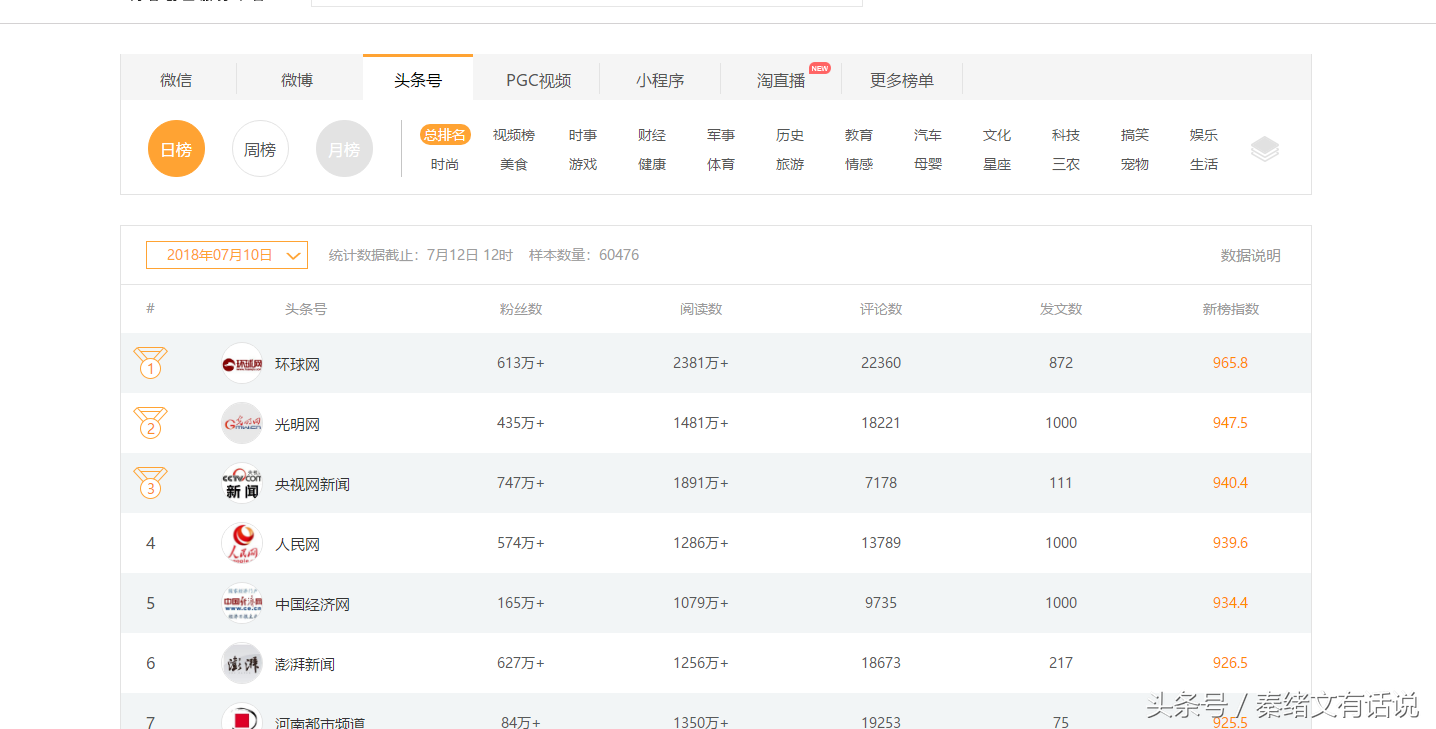Click the 965.8 index value
The image size is (1436, 729).
(1230, 363)
